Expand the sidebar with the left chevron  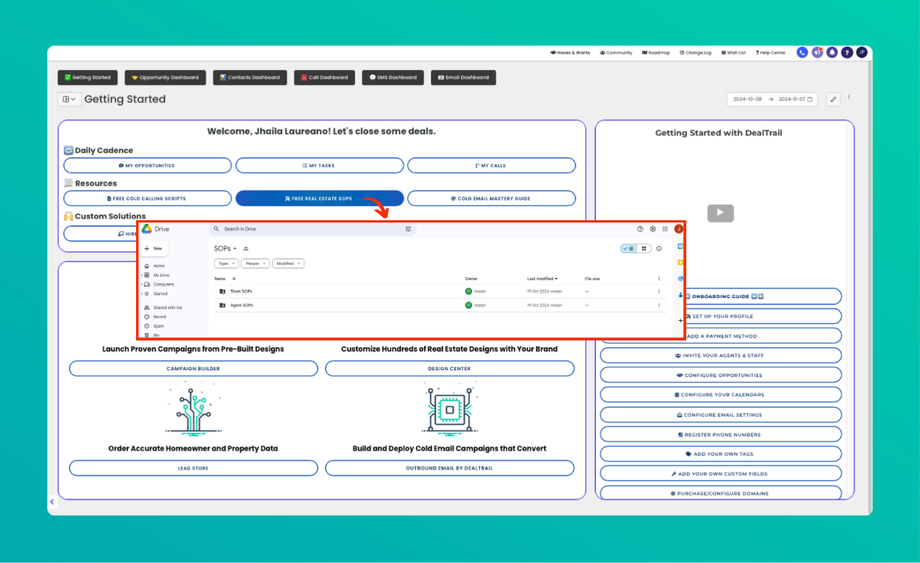click(52, 501)
